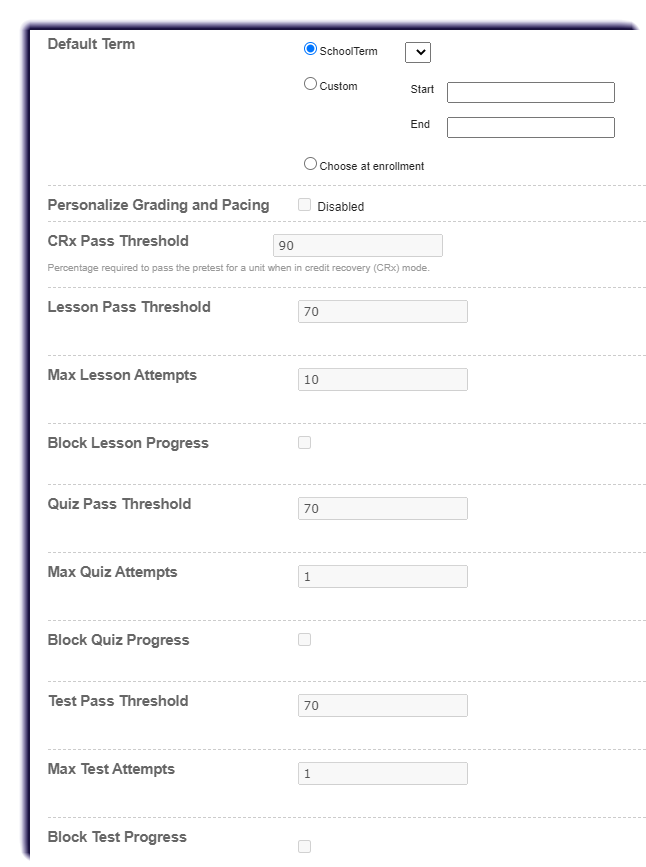Toggle the Block Lesson Progress checkbox

(x=305, y=442)
